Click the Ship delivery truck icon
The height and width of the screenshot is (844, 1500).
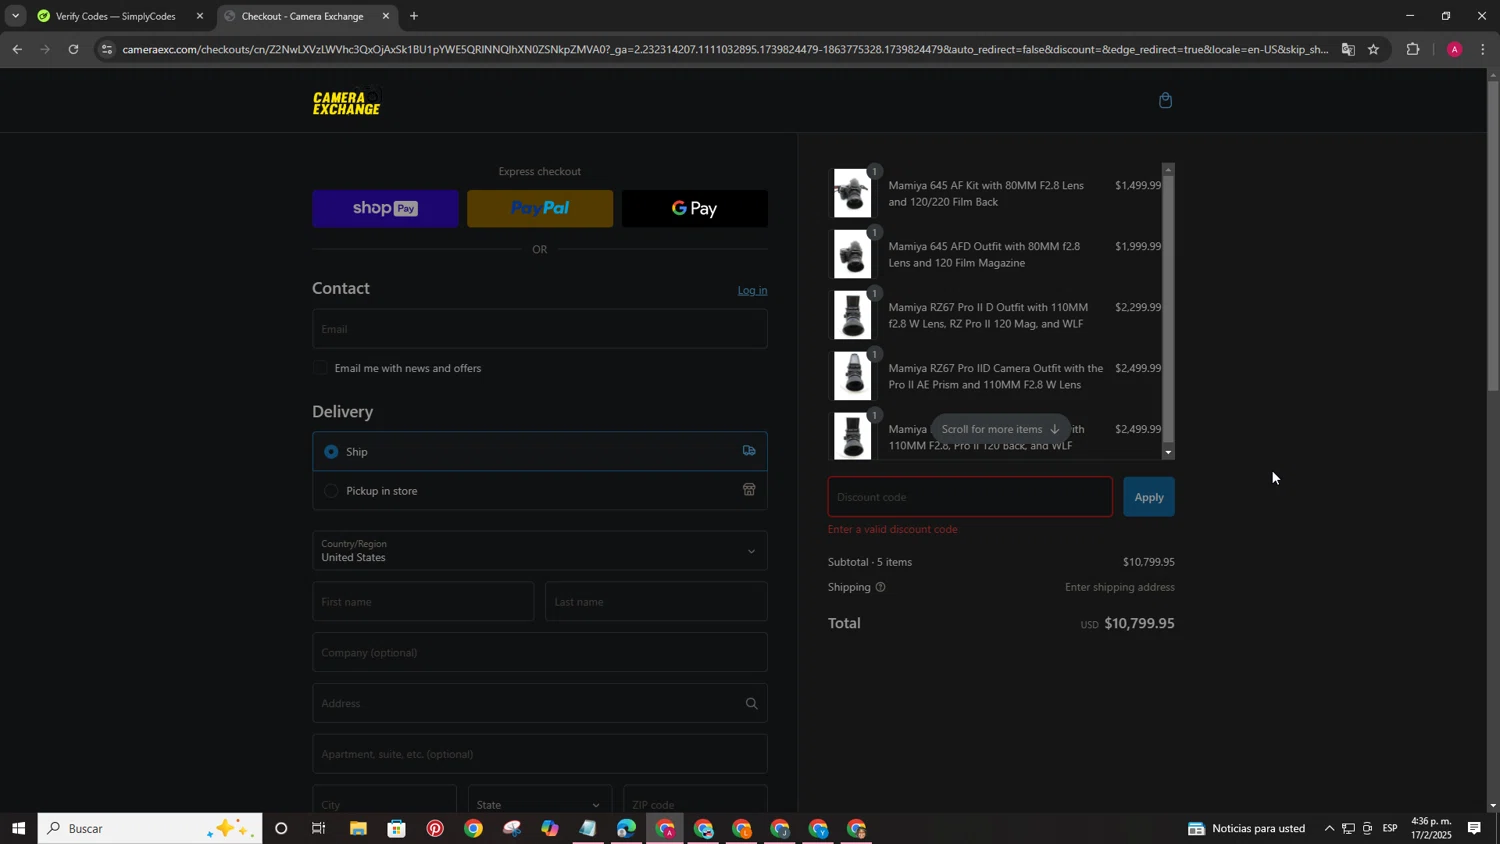coord(748,451)
